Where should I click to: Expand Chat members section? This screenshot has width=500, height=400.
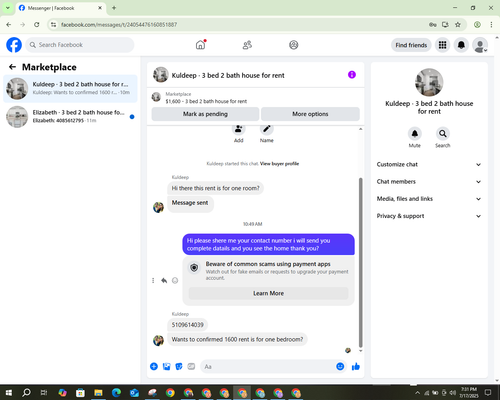click(x=429, y=182)
